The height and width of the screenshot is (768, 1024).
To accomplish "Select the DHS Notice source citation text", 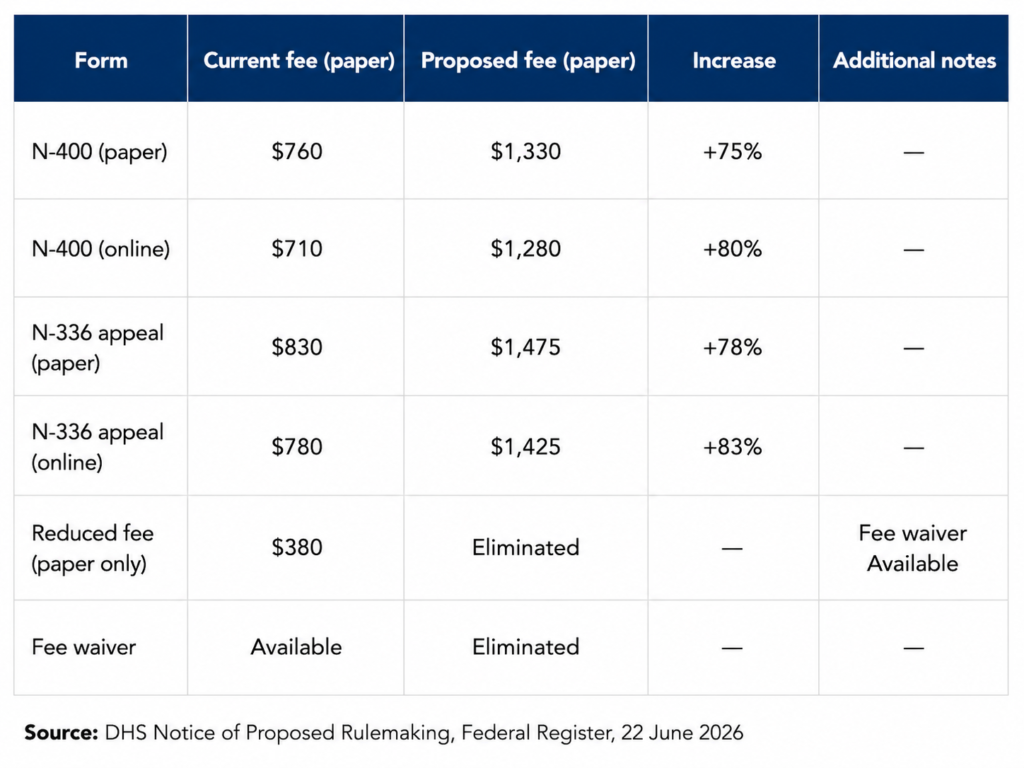I will (x=384, y=733).
